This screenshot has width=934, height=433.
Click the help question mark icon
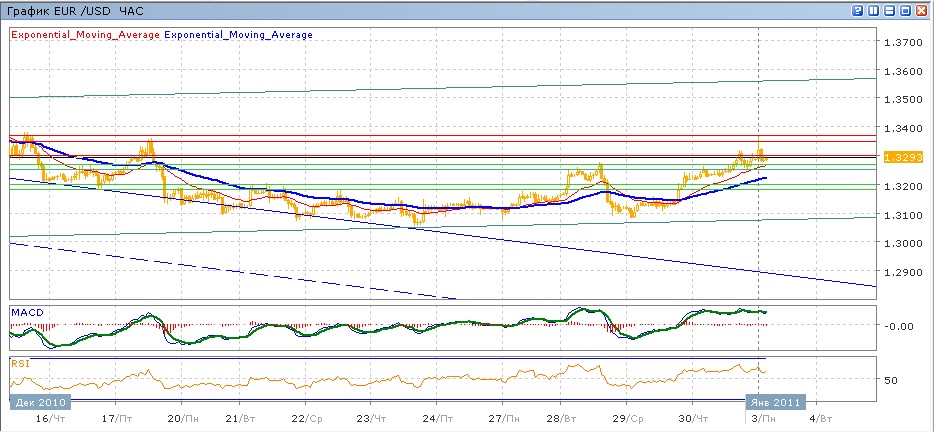point(857,10)
